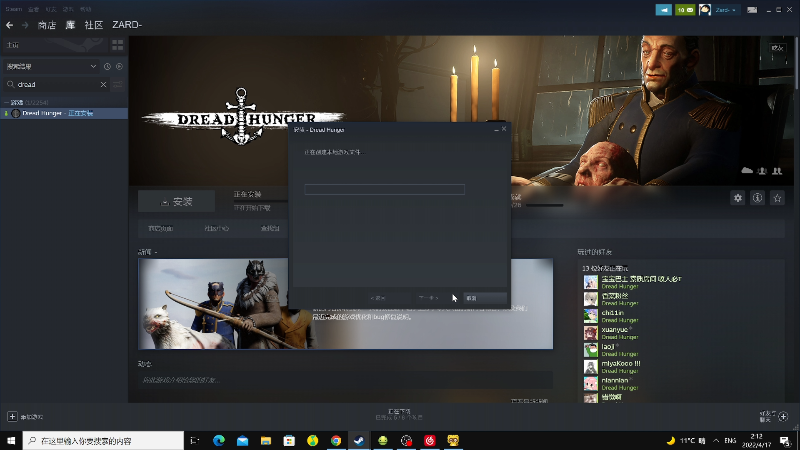800x450 pixels.
Task: Open Google Chrome on taskbar
Action: coord(336,440)
